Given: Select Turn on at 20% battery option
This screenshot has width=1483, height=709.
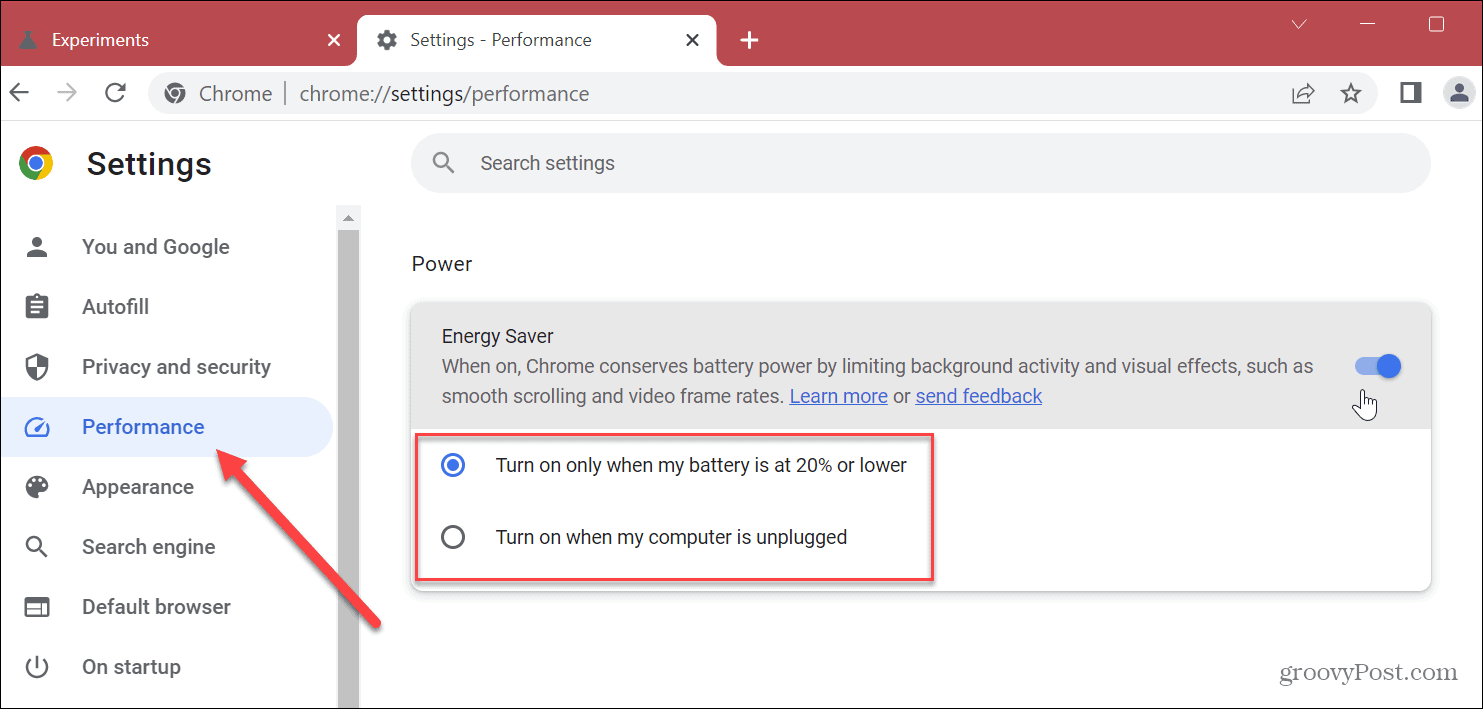Looking at the screenshot, I should tap(453, 465).
